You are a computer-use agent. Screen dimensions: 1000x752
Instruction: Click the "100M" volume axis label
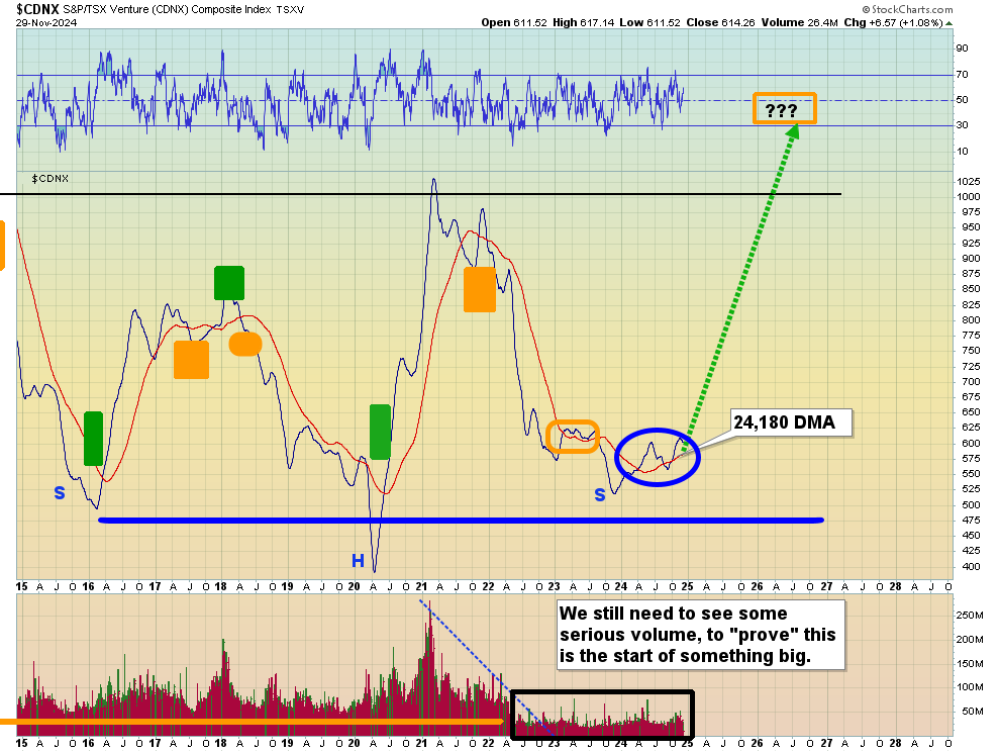pos(969,688)
